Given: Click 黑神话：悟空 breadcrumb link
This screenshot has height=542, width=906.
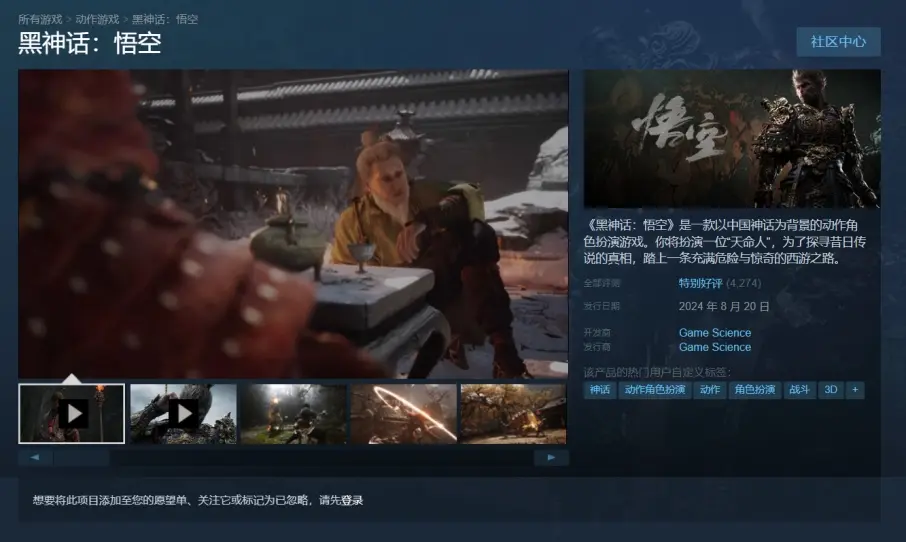Looking at the screenshot, I should pyautogui.click(x=165, y=19).
